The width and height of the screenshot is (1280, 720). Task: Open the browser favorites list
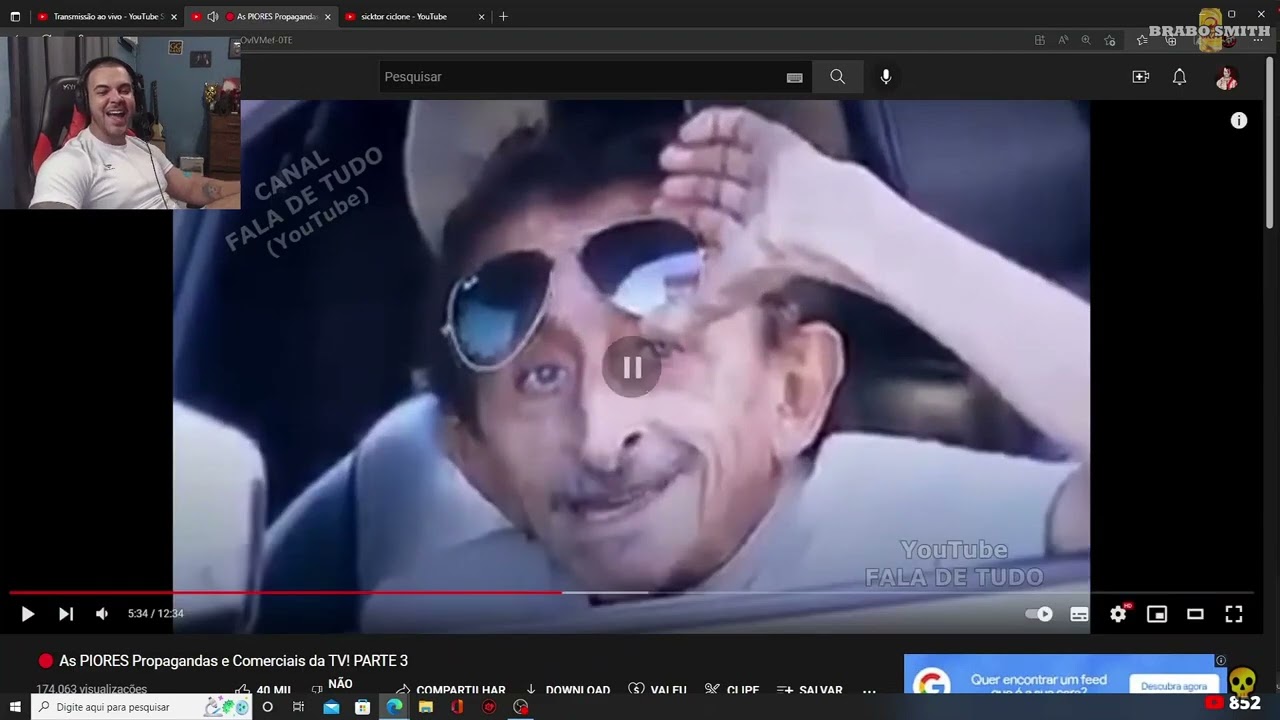tap(1143, 40)
